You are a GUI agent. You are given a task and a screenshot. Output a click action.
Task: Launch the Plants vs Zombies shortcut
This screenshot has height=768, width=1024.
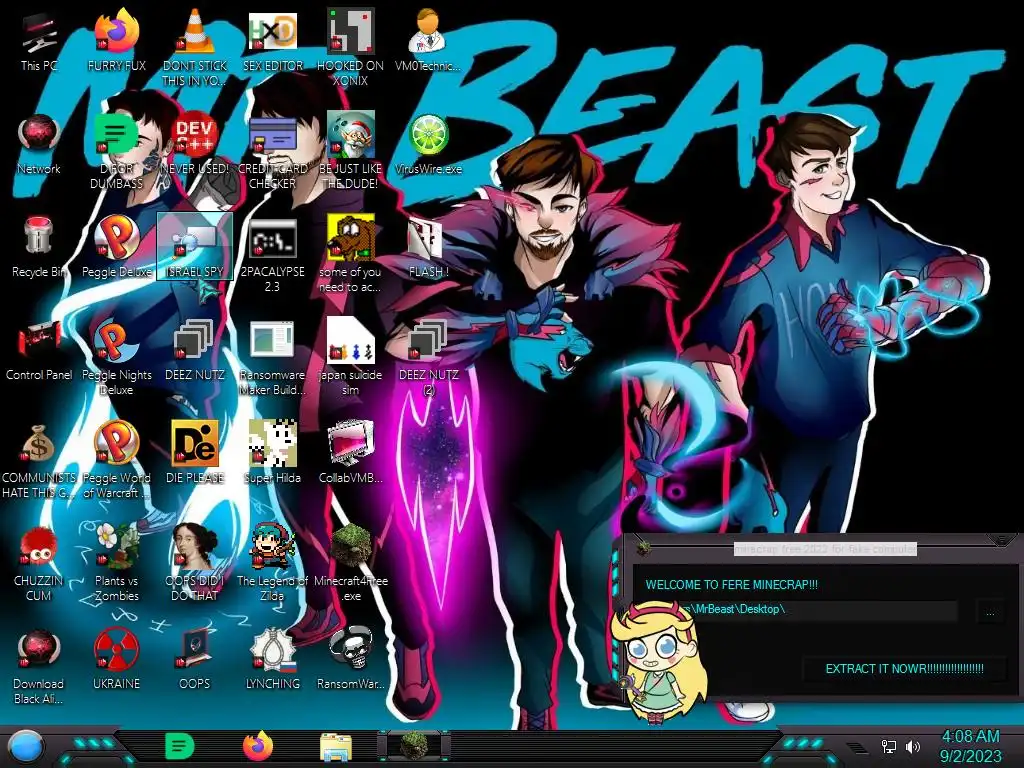click(116, 563)
